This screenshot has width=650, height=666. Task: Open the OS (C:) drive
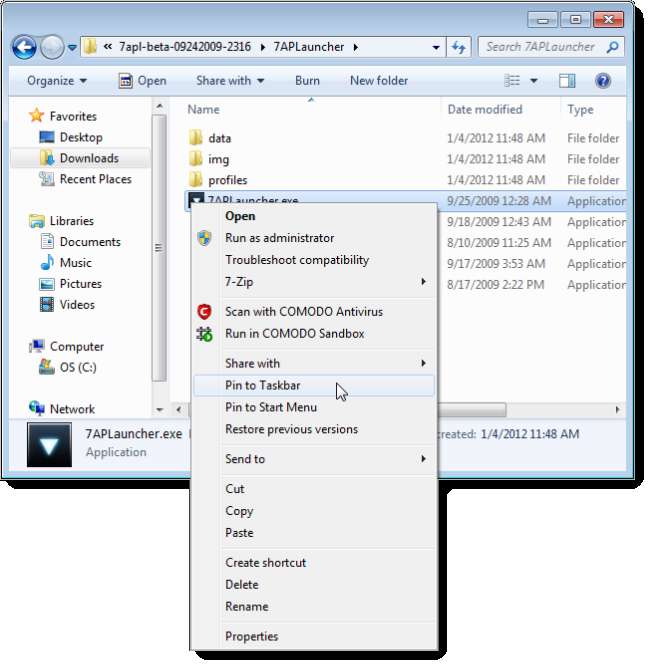tap(78, 367)
